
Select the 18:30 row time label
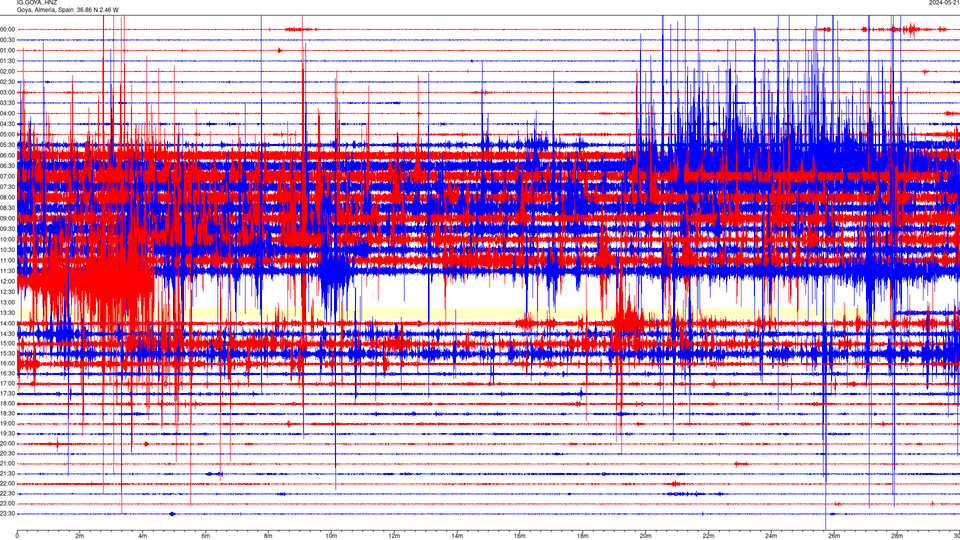[x=8, y=413]
